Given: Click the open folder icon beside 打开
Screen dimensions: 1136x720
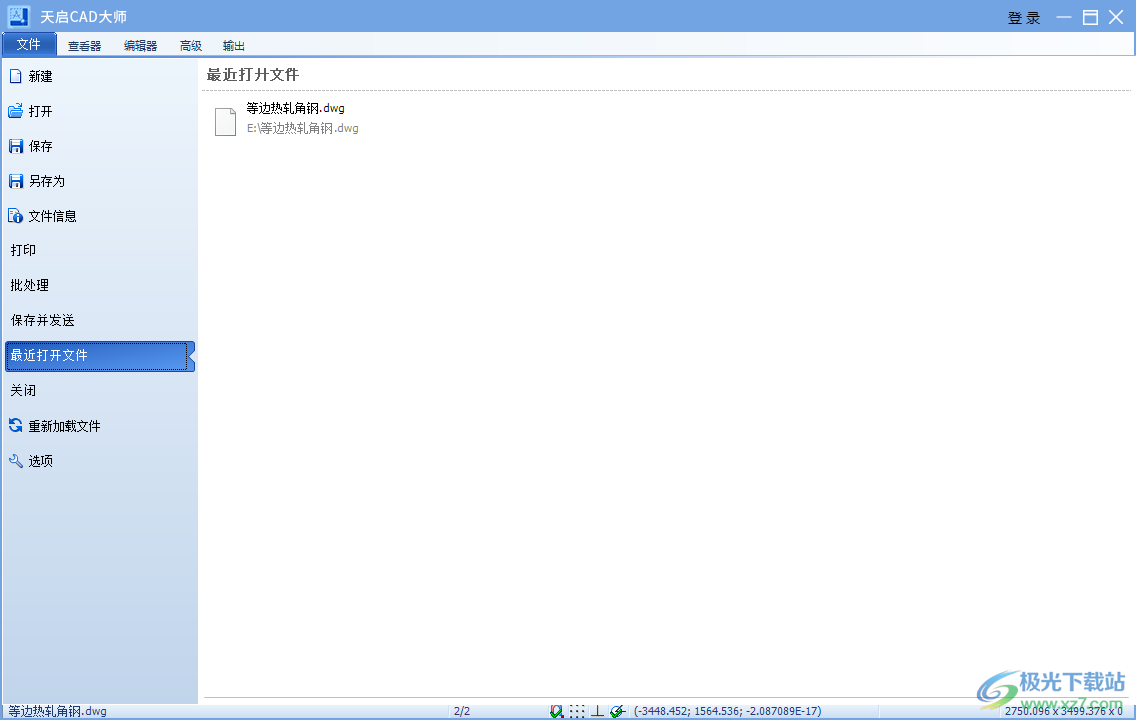Looking at the screenshot, I should (15, 111).
